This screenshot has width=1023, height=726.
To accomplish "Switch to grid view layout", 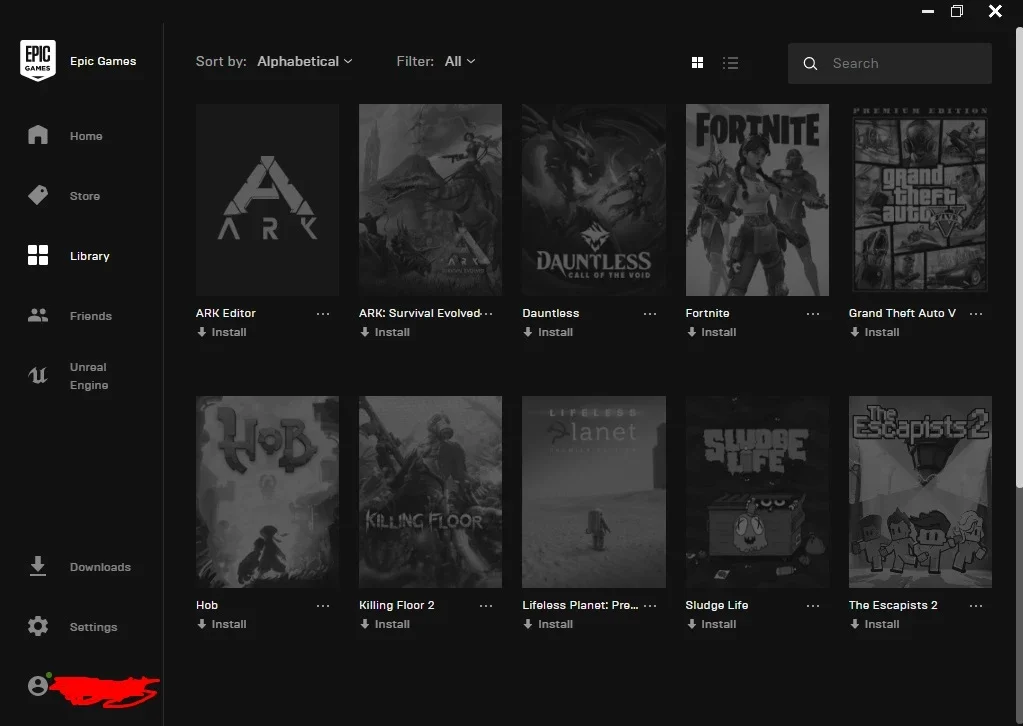I will coord(697,63).
